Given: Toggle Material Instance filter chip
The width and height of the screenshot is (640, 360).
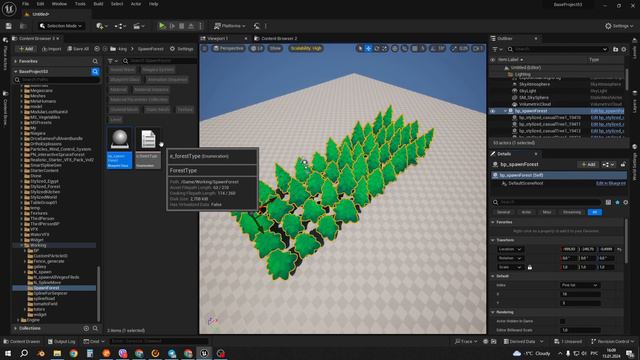Looking at the screenshot, I should coord(151,89).
